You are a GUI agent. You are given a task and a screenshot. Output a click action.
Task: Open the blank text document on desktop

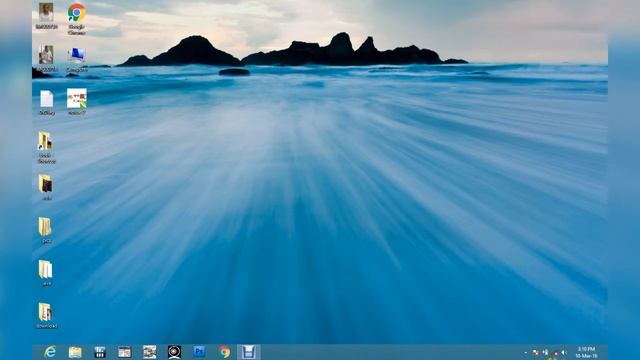point(47,102)
